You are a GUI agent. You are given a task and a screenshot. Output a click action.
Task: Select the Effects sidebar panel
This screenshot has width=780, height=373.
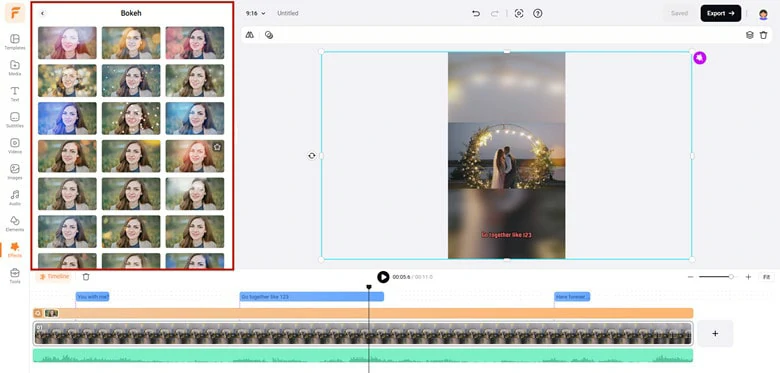(15, 250)
